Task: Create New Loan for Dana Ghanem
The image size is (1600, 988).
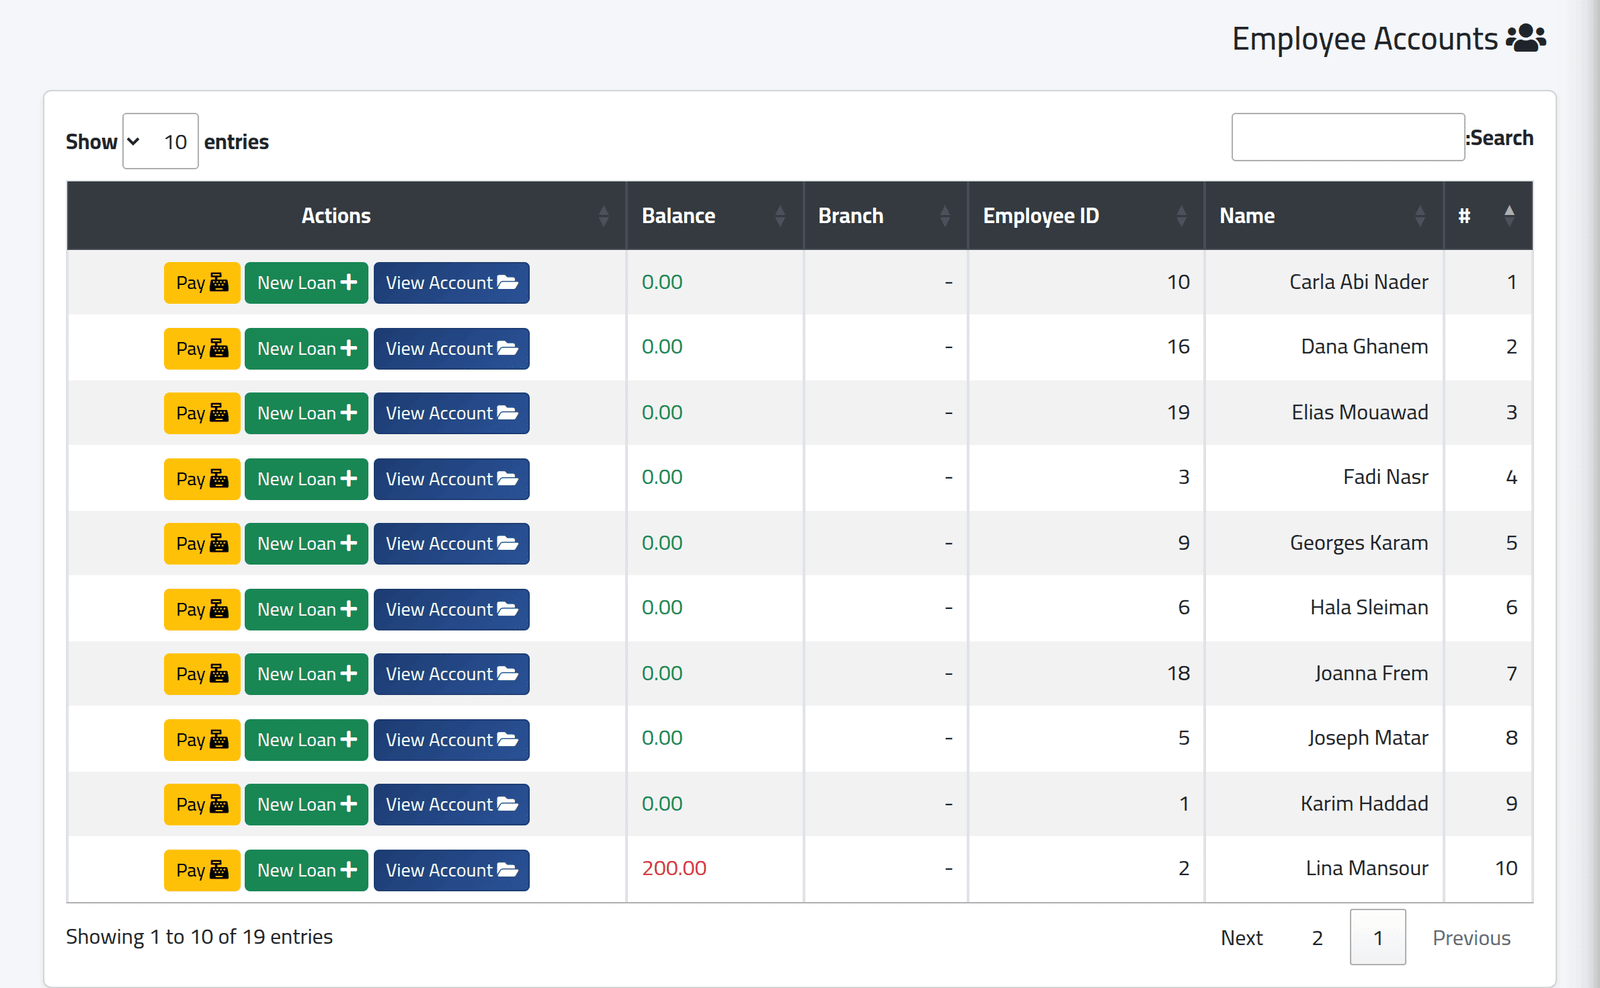Action: coord(306,349)
